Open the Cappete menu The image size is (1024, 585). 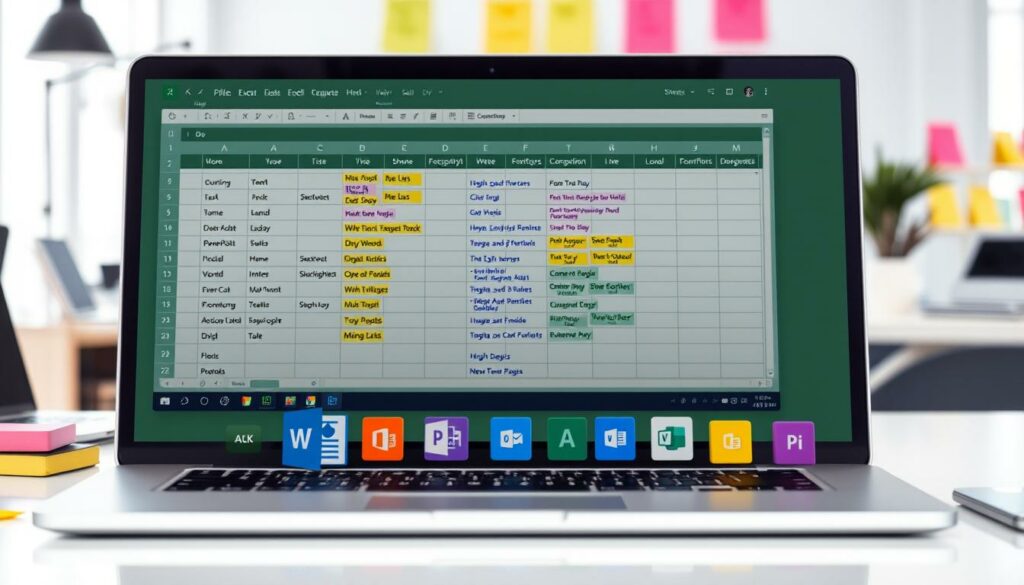click(325, 93)
